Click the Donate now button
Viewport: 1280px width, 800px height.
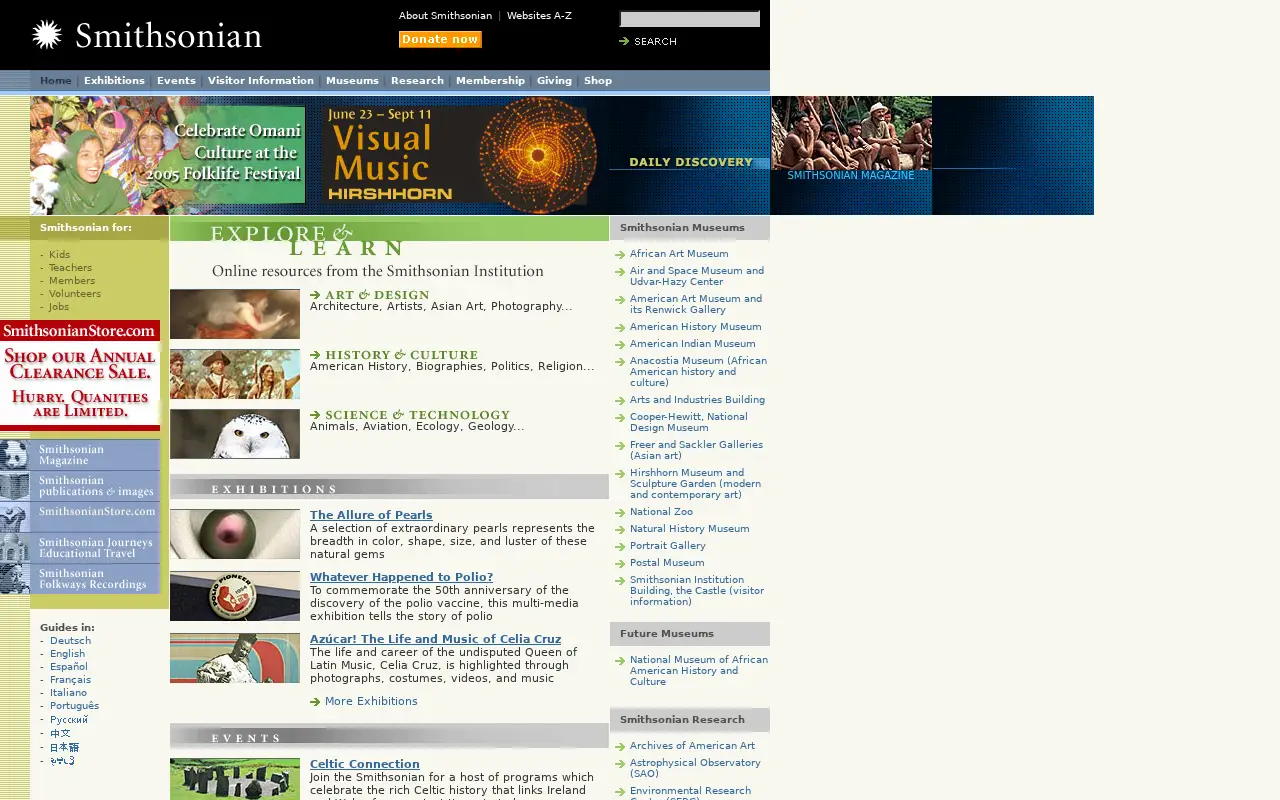(x=440, y=40)
